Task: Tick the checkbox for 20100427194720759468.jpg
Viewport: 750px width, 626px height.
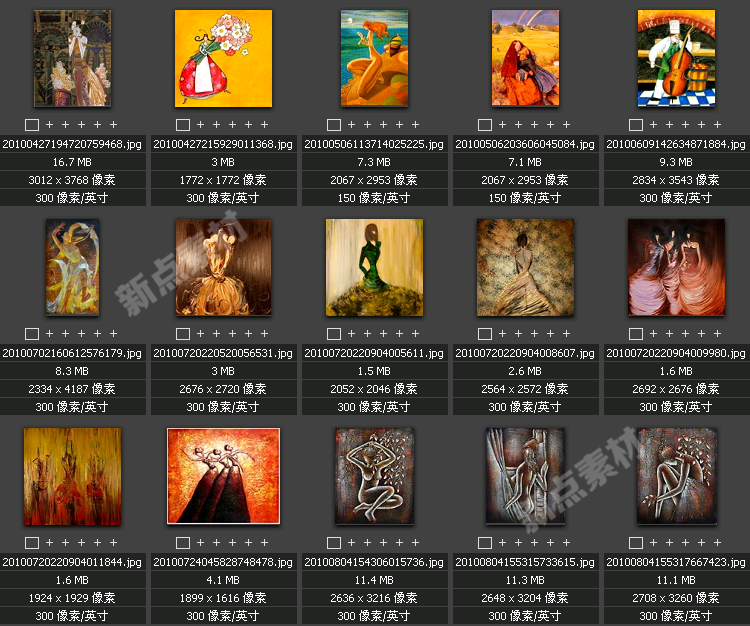Action: [x=32, y=125]
